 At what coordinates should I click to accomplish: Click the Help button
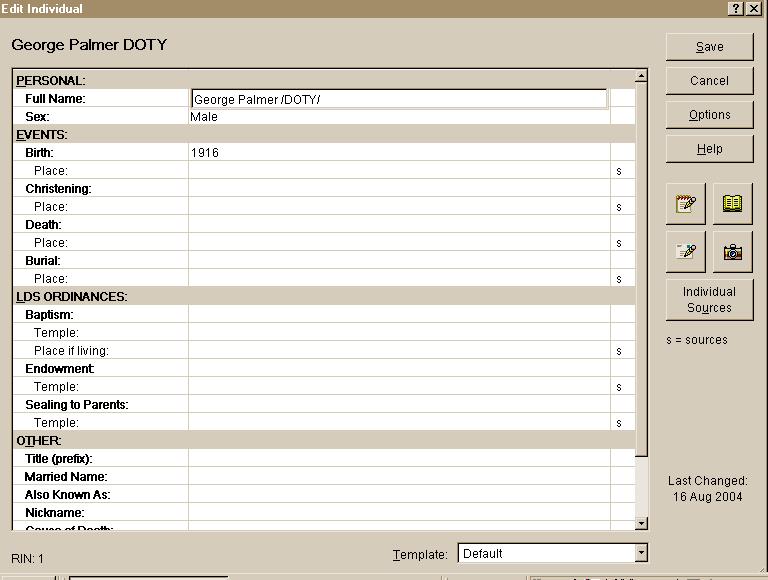[709, 148]
